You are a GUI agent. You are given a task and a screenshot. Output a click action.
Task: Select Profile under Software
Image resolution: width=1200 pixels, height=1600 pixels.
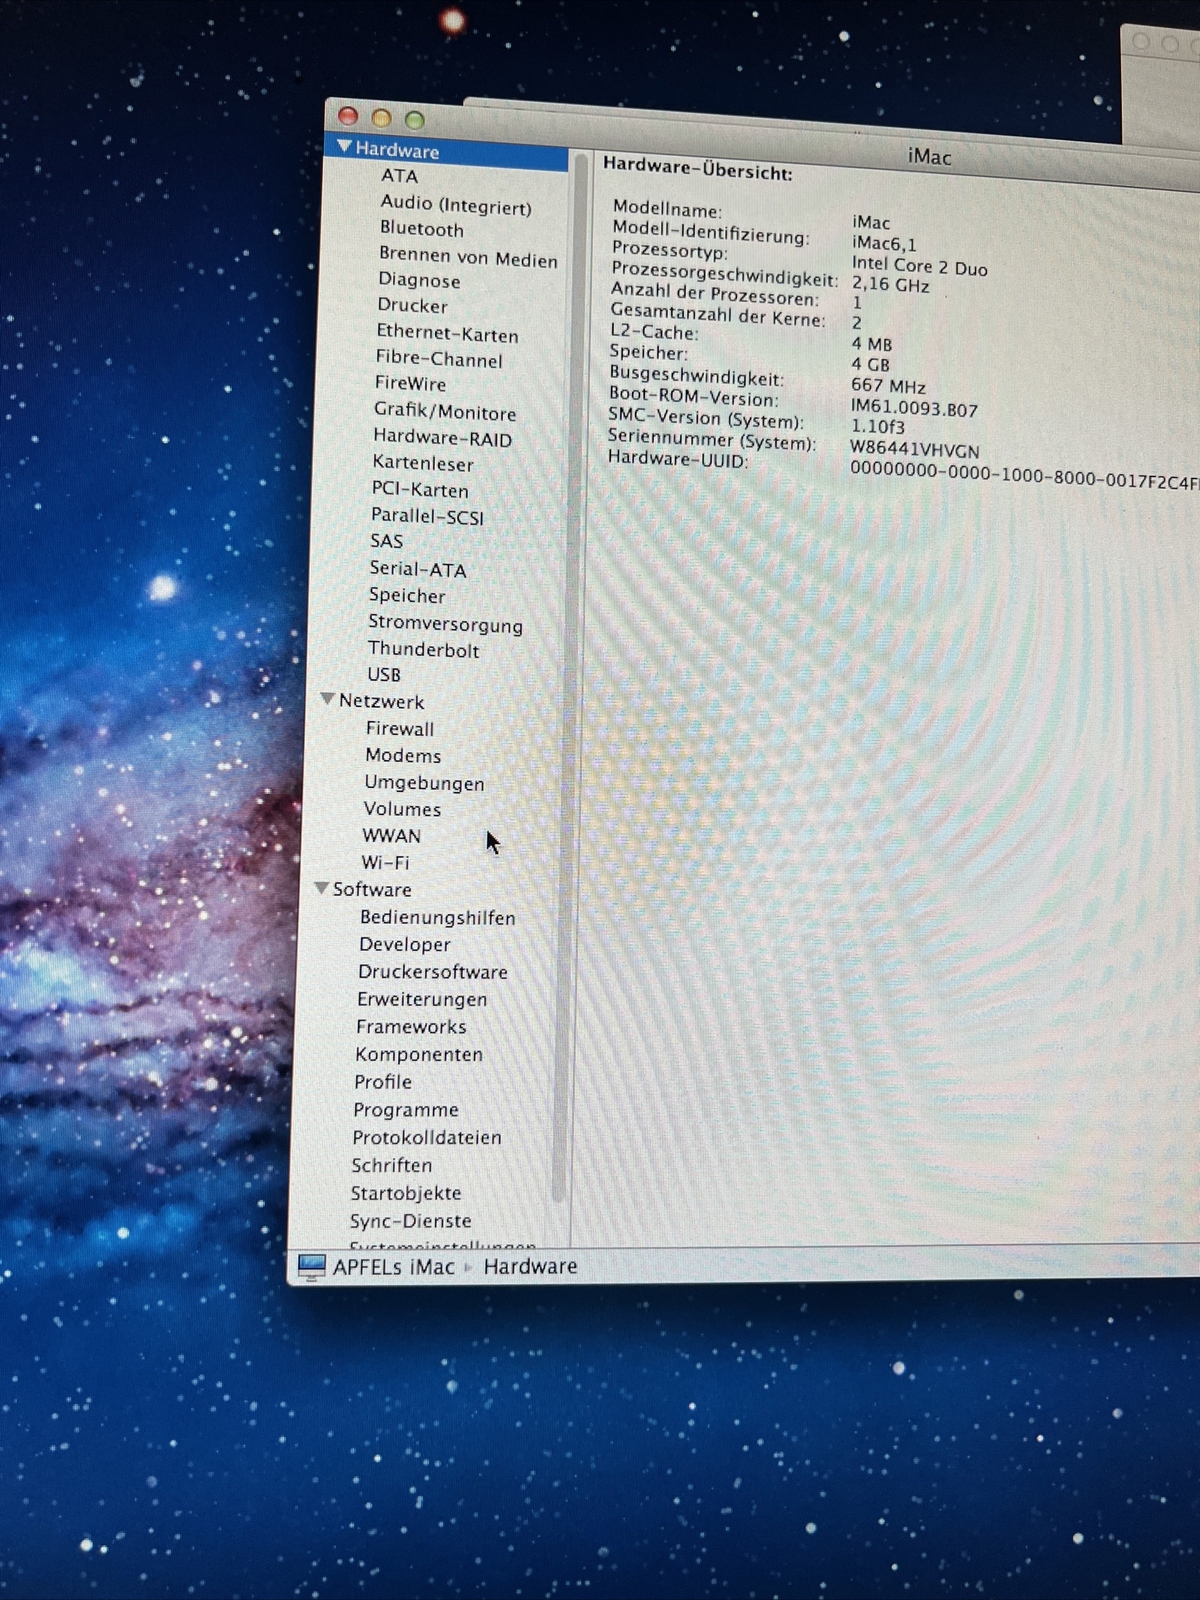[x=383, y=1082]
